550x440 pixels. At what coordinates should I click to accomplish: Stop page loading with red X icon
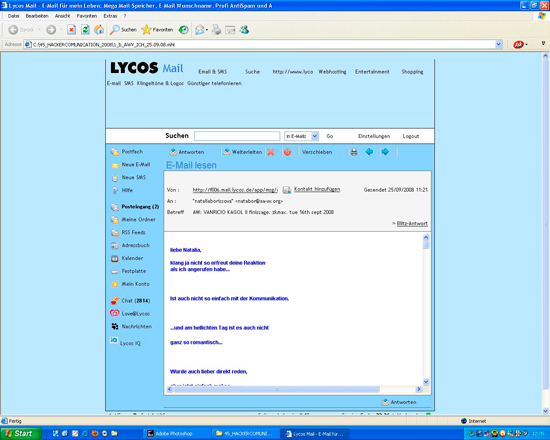(72, 30)
